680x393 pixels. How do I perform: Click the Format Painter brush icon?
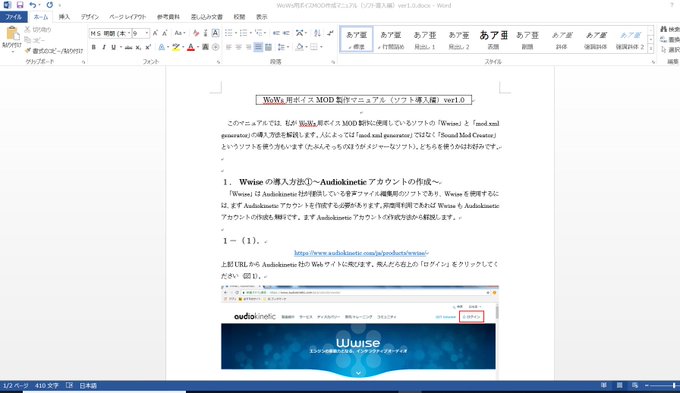pyautogui.click(x=29, y=51)
